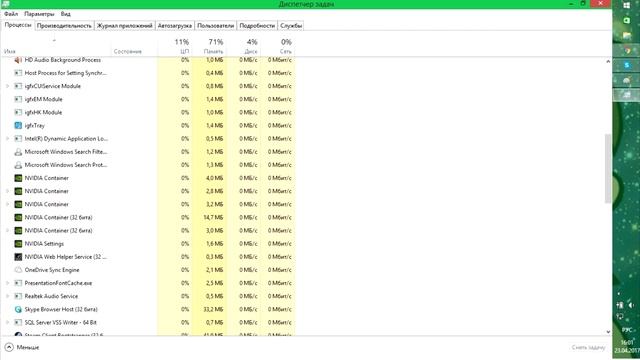Image resolution: width=640 pixels, height=360 pixels.
Task: Sort by the ЦП column header
Action: (174, 46)
